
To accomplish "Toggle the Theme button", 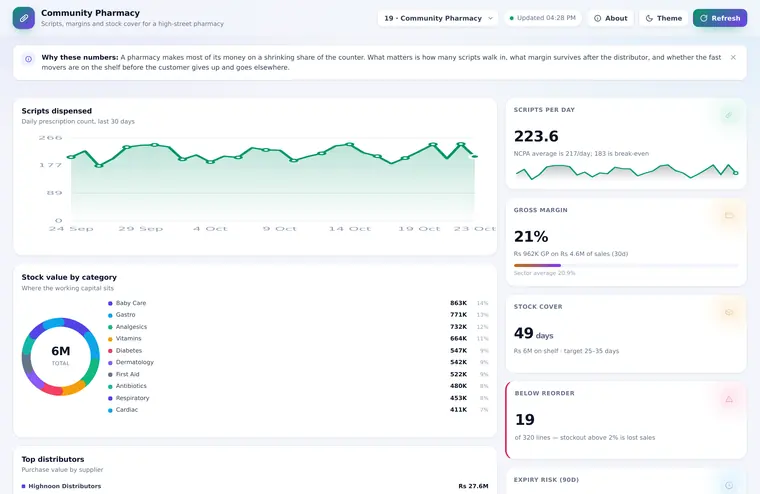I will (664, 18).
